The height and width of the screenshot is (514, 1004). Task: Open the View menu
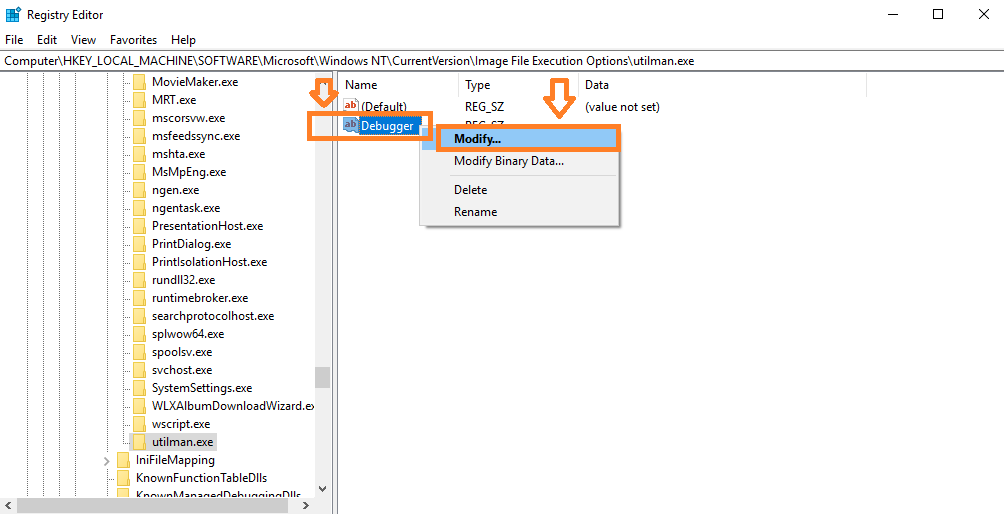point(83,40)
